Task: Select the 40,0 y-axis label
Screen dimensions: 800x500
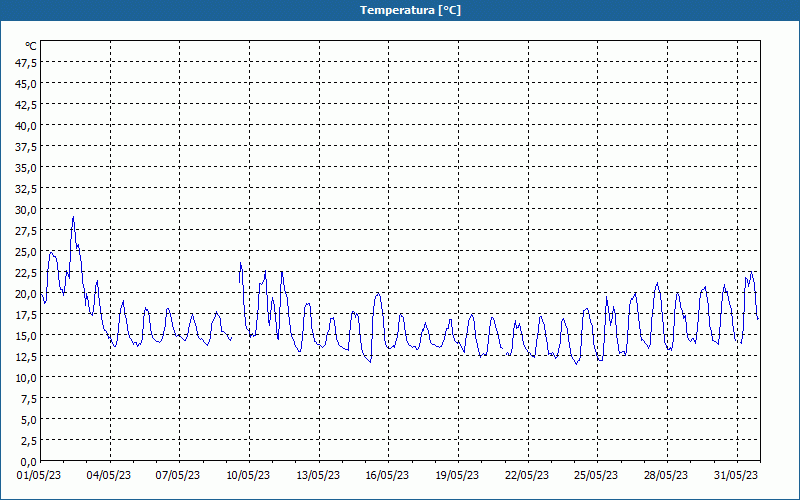Action: pos(27,126)
